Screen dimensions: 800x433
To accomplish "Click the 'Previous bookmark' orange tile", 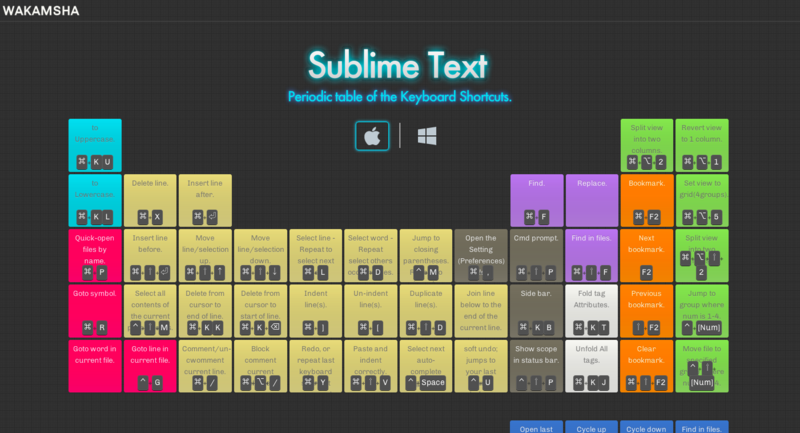I will pos(647,311).
